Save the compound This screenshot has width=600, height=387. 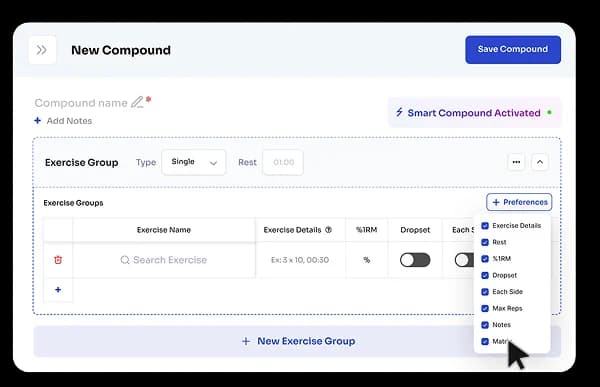click(x=513, y=49)
